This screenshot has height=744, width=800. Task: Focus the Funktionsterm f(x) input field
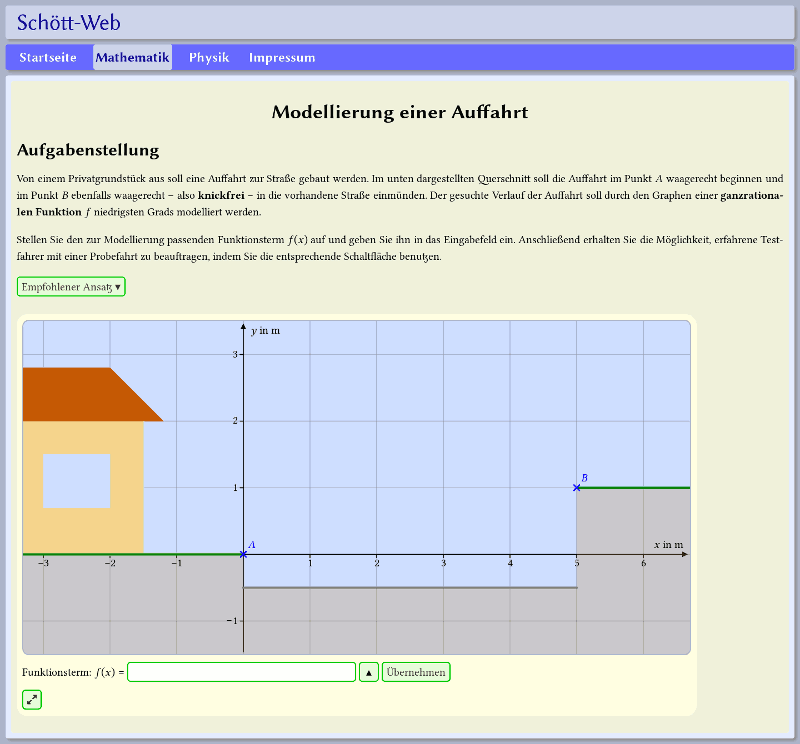pos(241,672)
